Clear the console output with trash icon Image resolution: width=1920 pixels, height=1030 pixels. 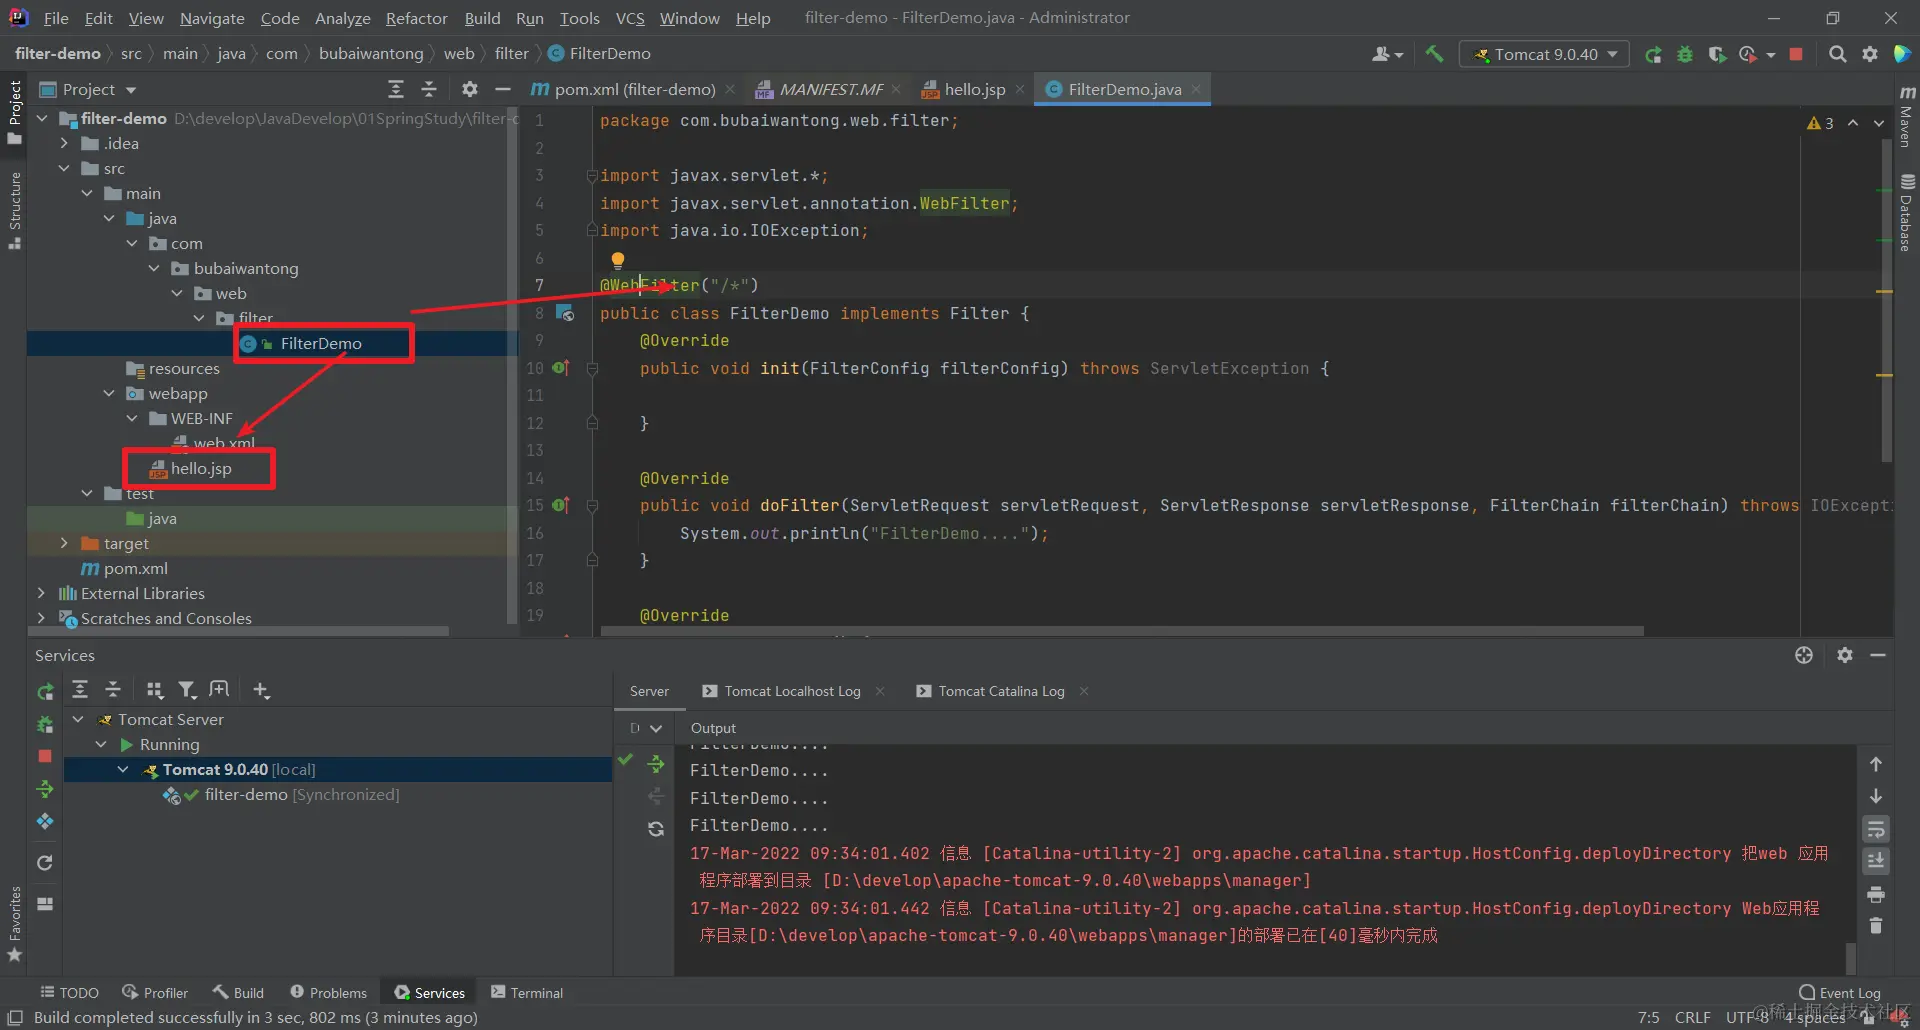(1876, 926)
